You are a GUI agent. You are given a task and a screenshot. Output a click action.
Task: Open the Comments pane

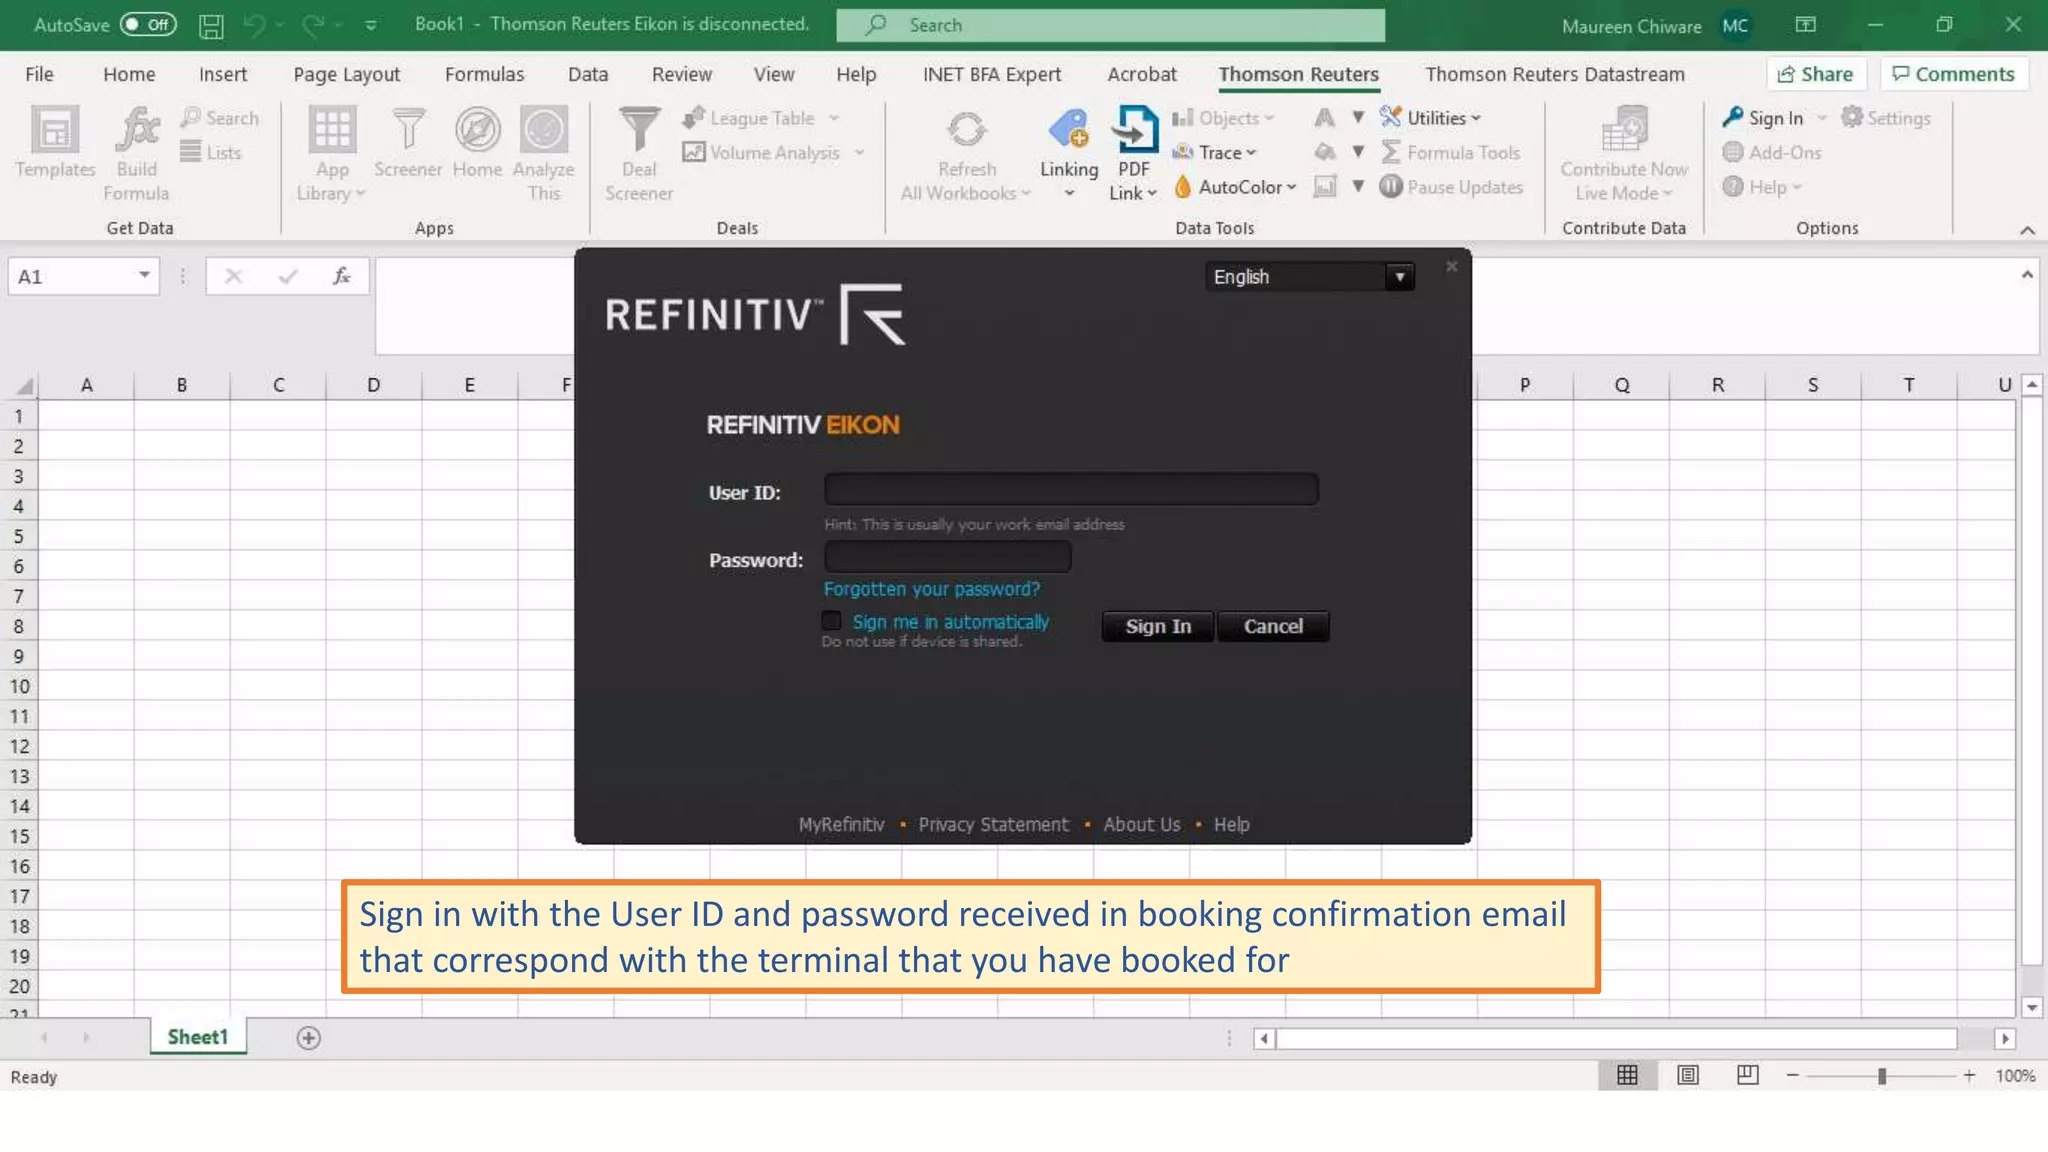coord(1953,74)
